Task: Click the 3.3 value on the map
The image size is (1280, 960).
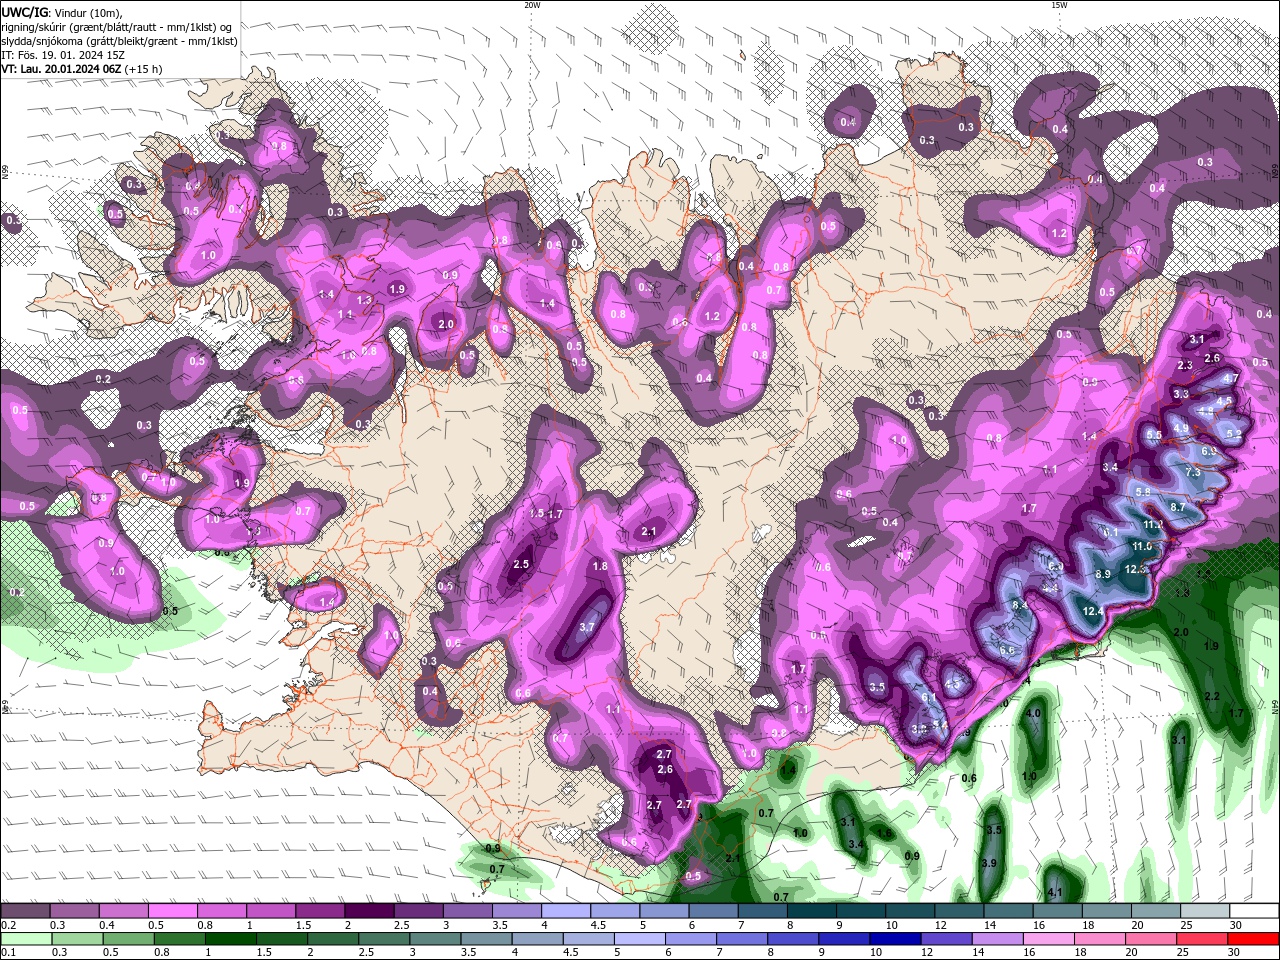Action: point(1180,395)
